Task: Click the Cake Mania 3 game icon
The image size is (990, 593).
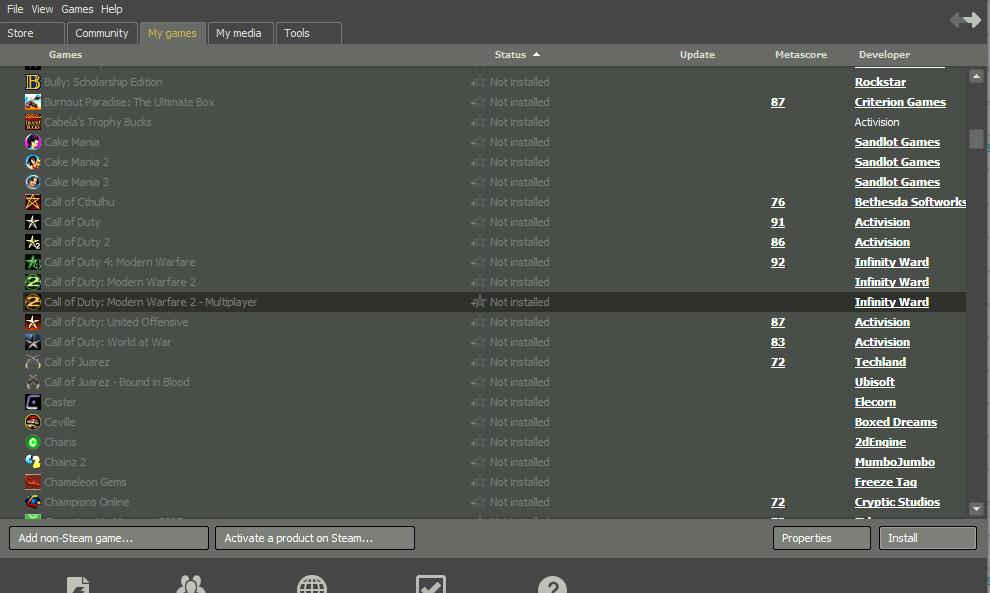Action: pyautogui.click(x=33, y=182)
